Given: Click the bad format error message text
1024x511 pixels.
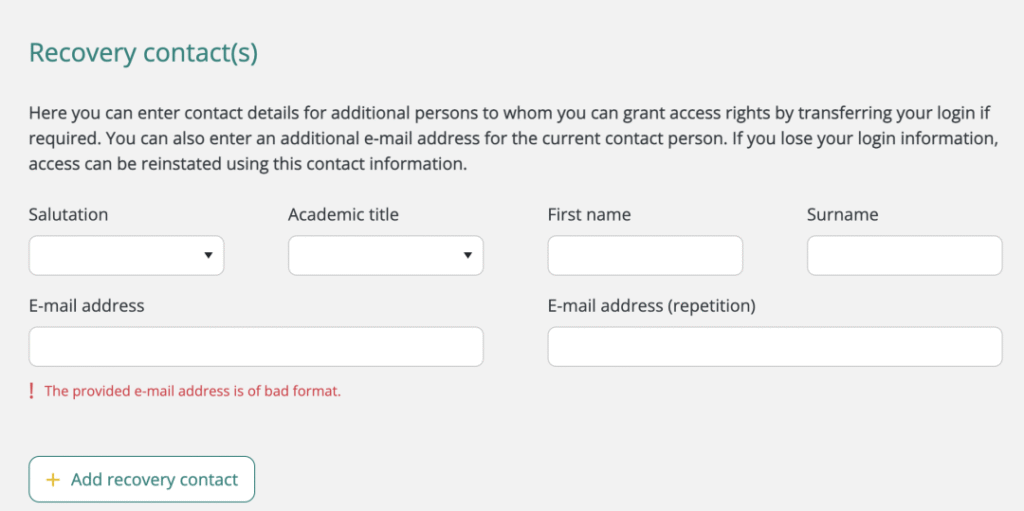Looking at the screenshot, I should tap(193, 391).
